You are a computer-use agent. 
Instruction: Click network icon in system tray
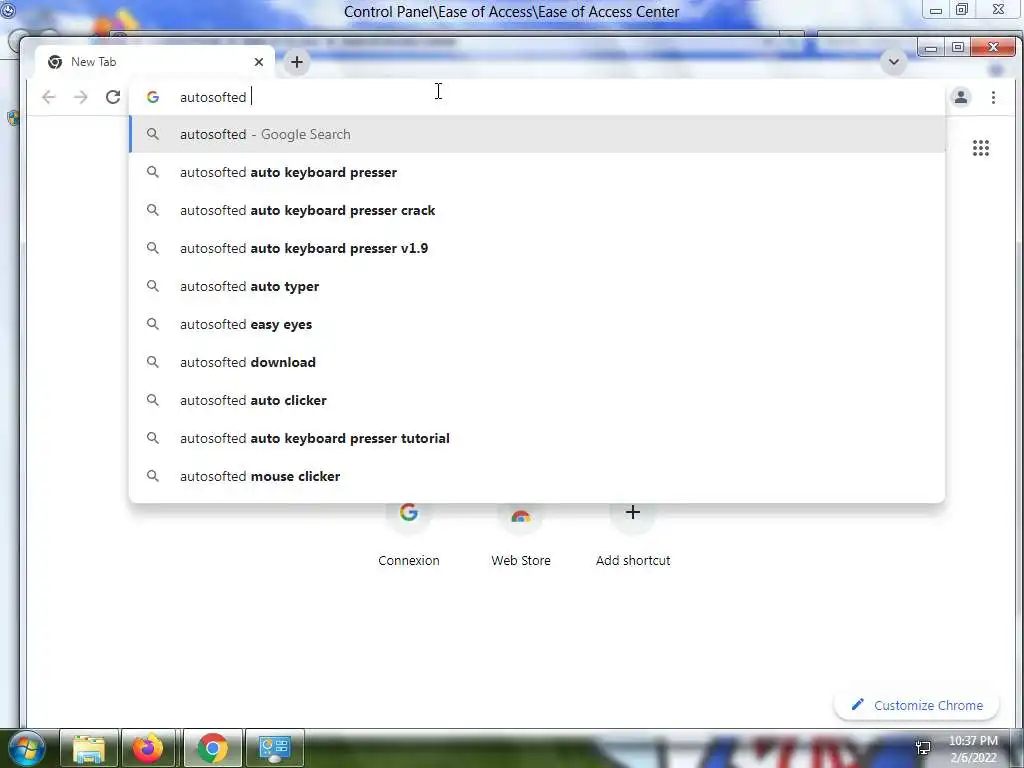pos(923,748)
